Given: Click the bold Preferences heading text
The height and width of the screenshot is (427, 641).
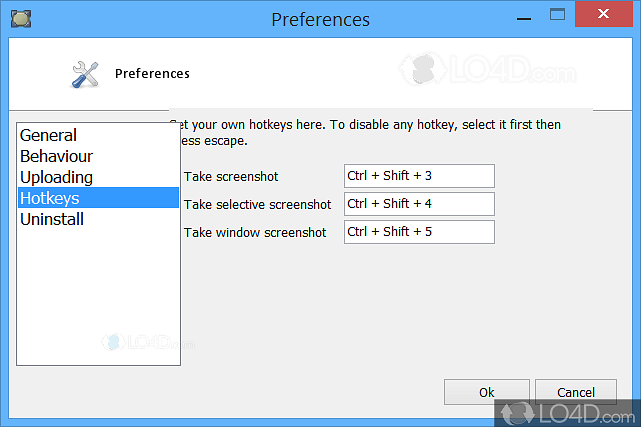Looking at the screenshot, I should (x=152, y=74).
